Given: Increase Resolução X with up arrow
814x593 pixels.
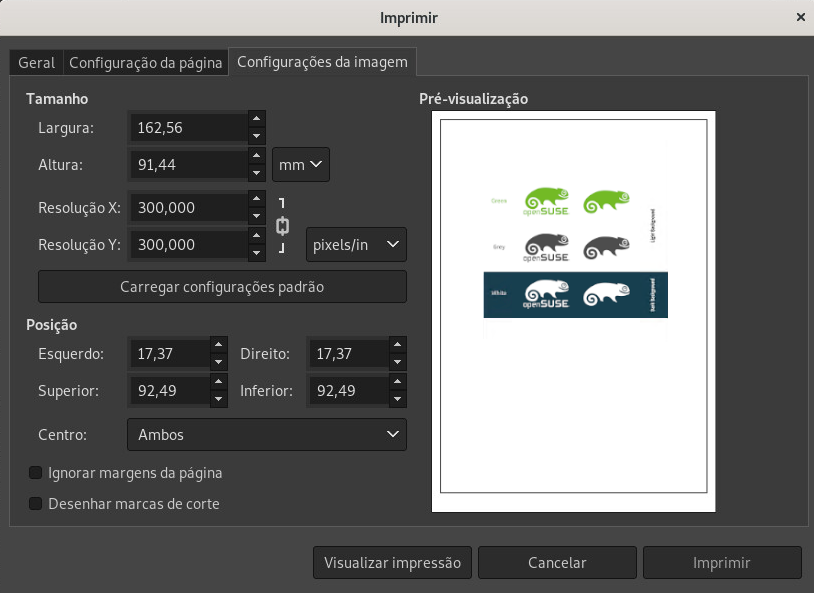Looking at the screenshot, I should (256, 199).
